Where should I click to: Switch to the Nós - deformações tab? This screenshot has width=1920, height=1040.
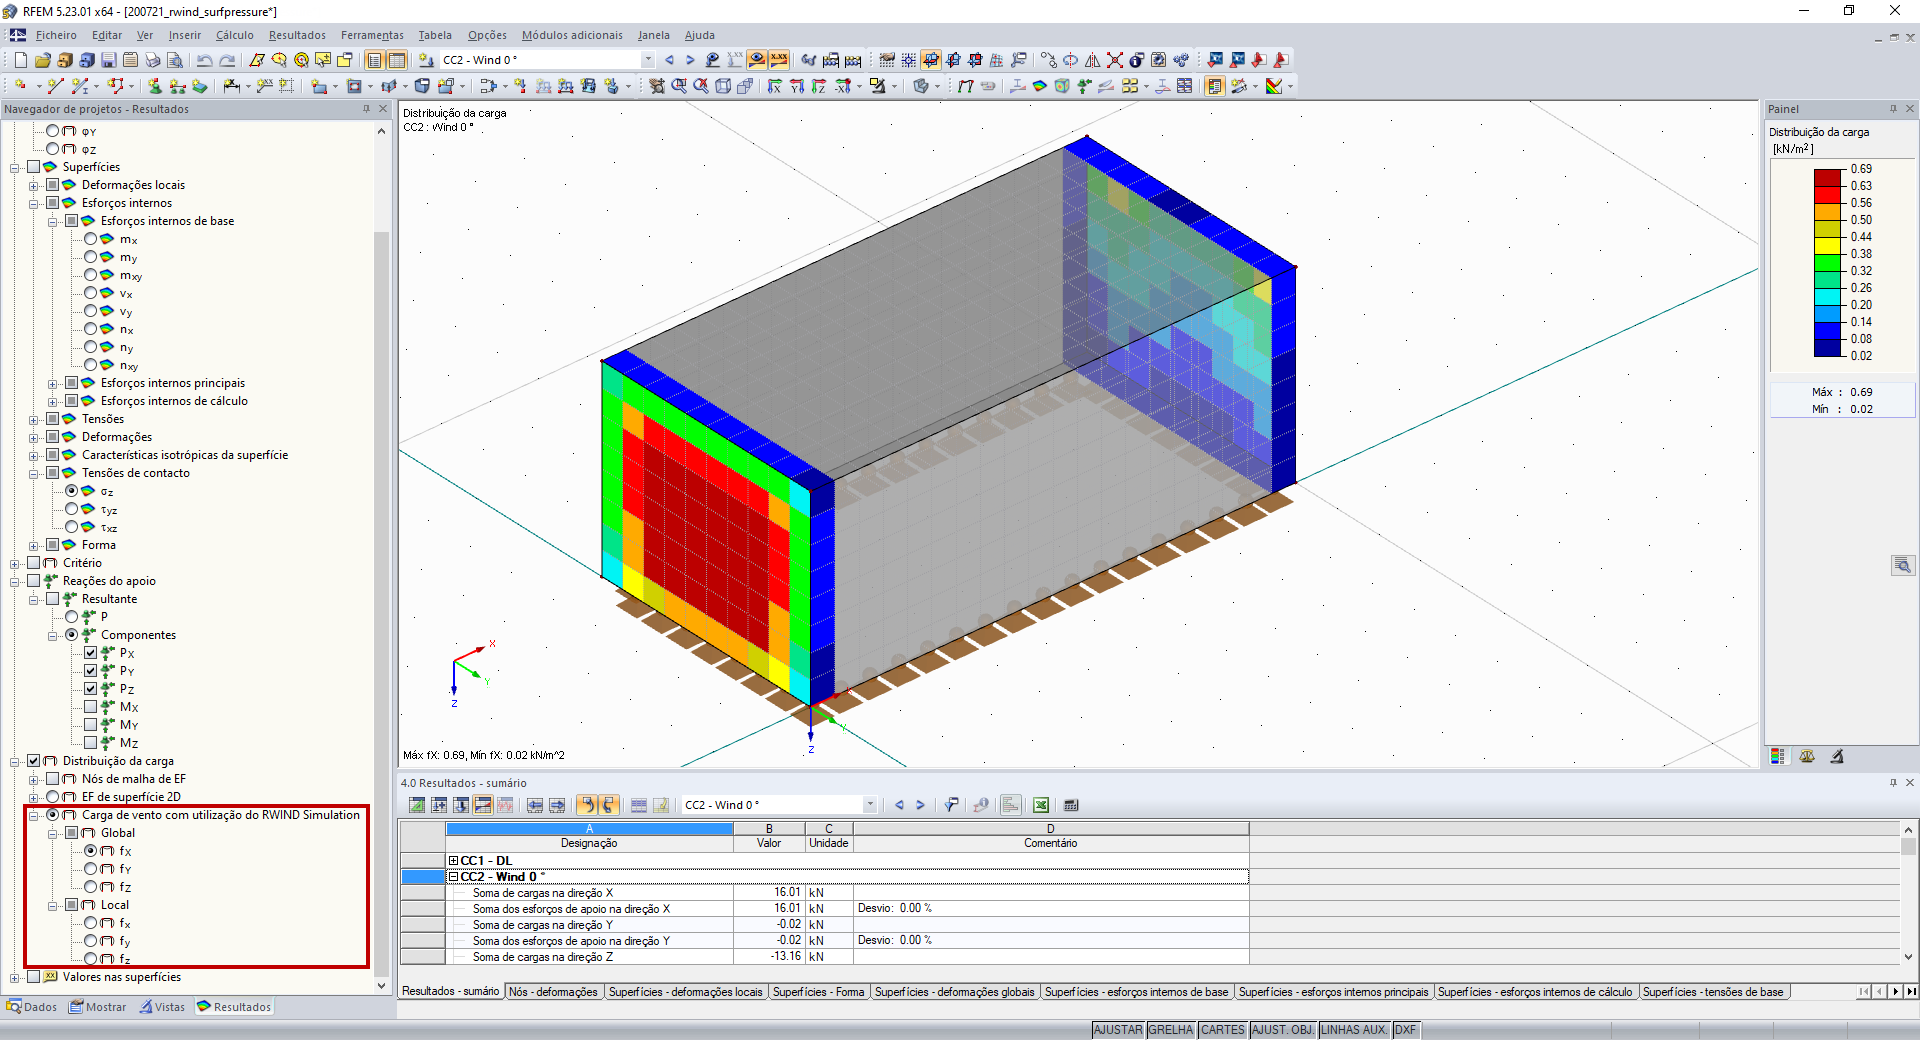(553, 992)
